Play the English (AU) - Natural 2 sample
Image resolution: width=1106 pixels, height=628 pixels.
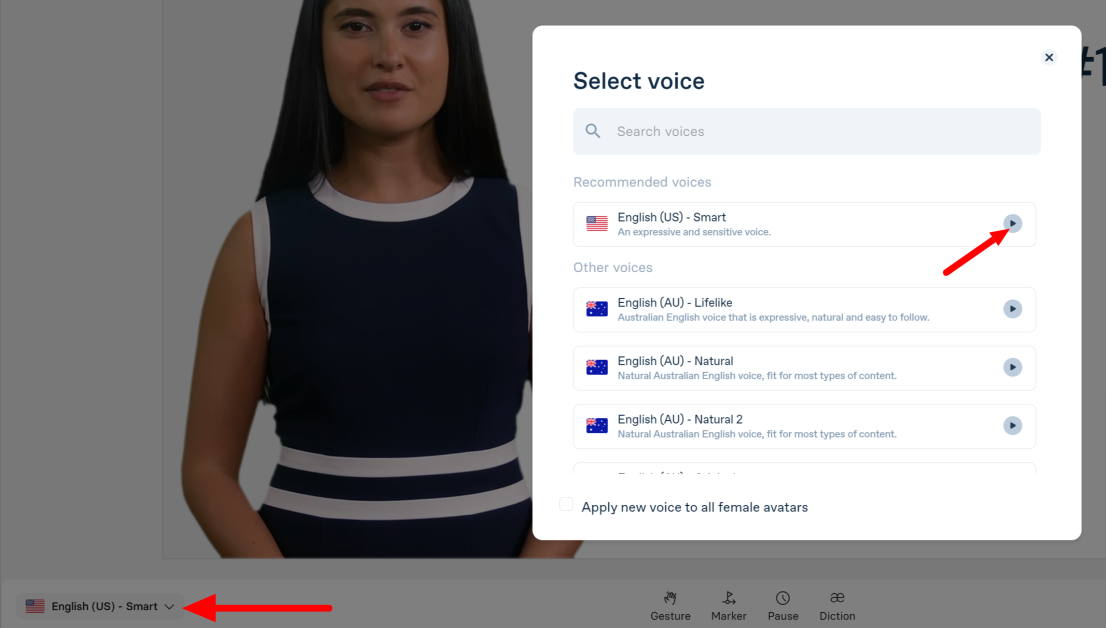tap(1012, 425)
